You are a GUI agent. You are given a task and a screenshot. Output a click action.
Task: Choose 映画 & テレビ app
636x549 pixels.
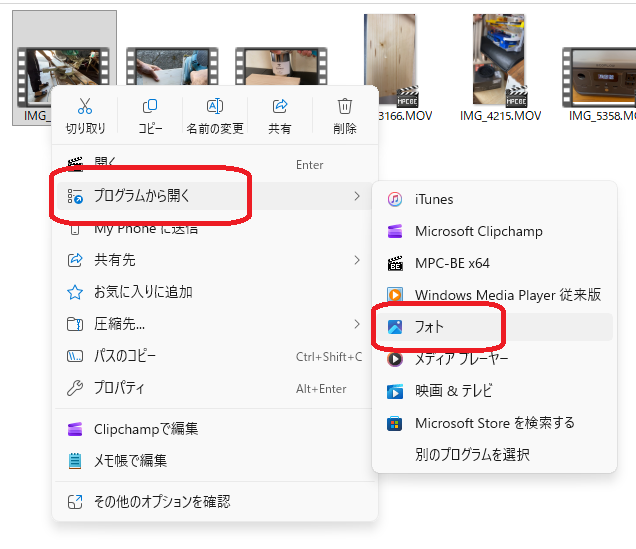[494, 391]
